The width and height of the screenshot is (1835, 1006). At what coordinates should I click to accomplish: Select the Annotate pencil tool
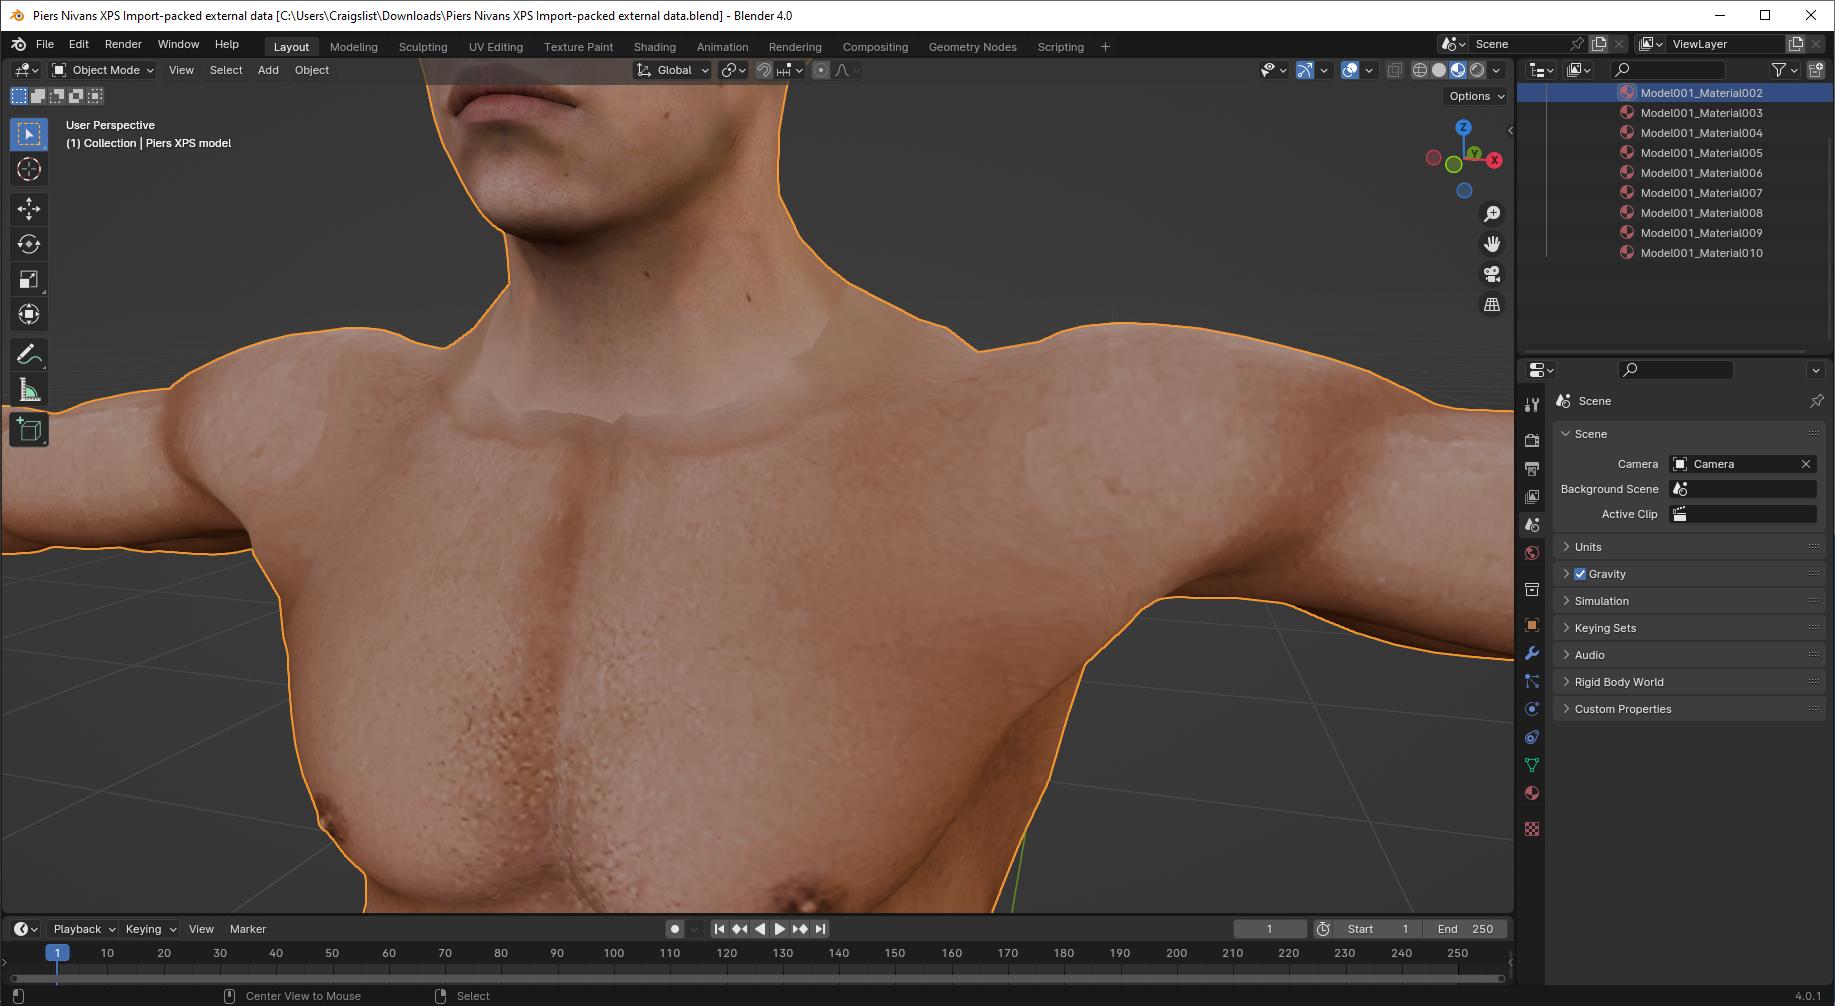click(29, 354)
